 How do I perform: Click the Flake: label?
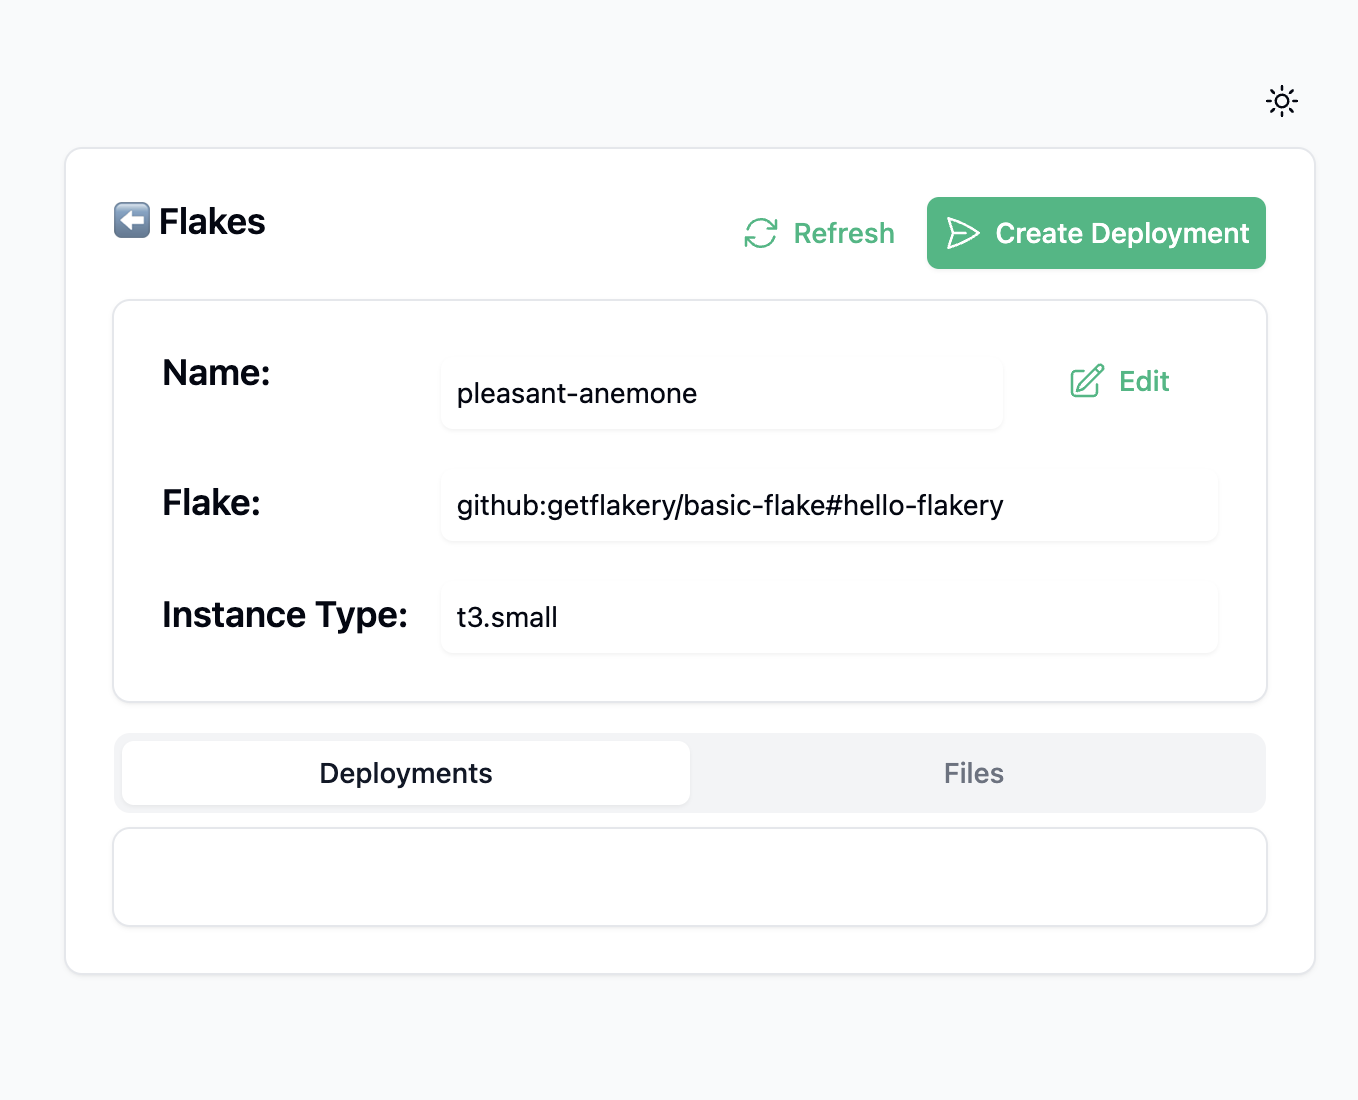[x=211, y=503]
